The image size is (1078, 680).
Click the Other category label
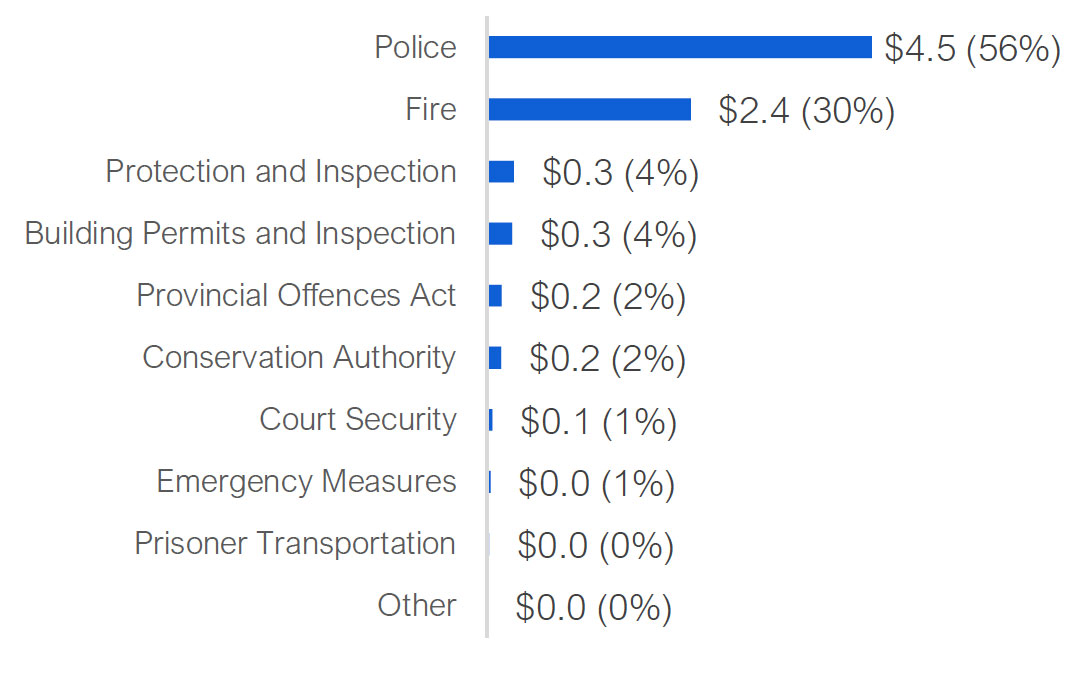416,605
